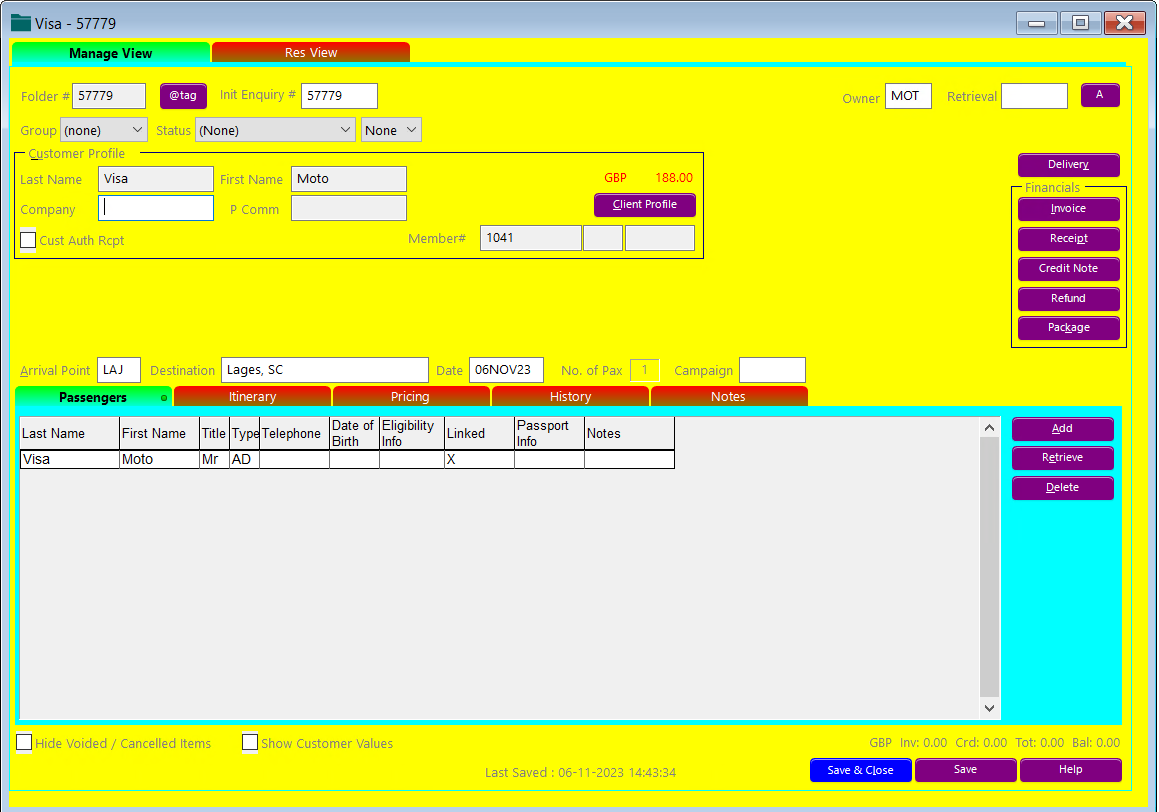
Task: Click the passenger list scrollbar track
Action: click(x=990, y=567)
